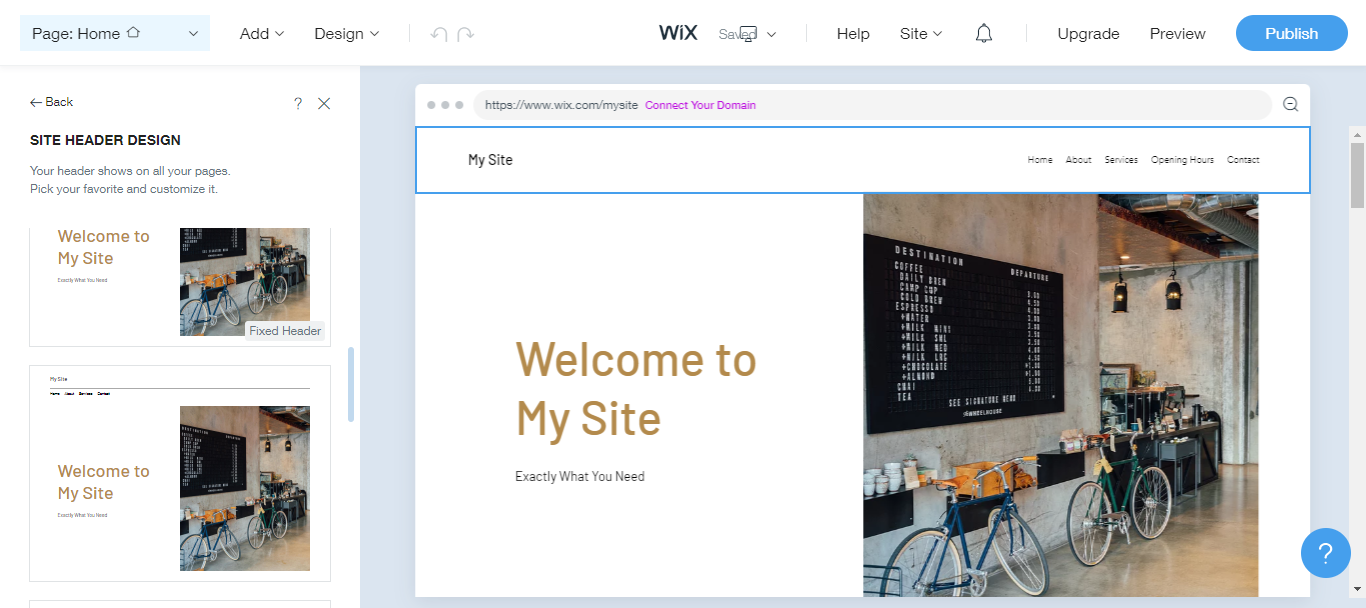The width and height of the screenshot is (1366, 608).
Task: Click Services in the site navigation
Action: (x=1121, y=160)
